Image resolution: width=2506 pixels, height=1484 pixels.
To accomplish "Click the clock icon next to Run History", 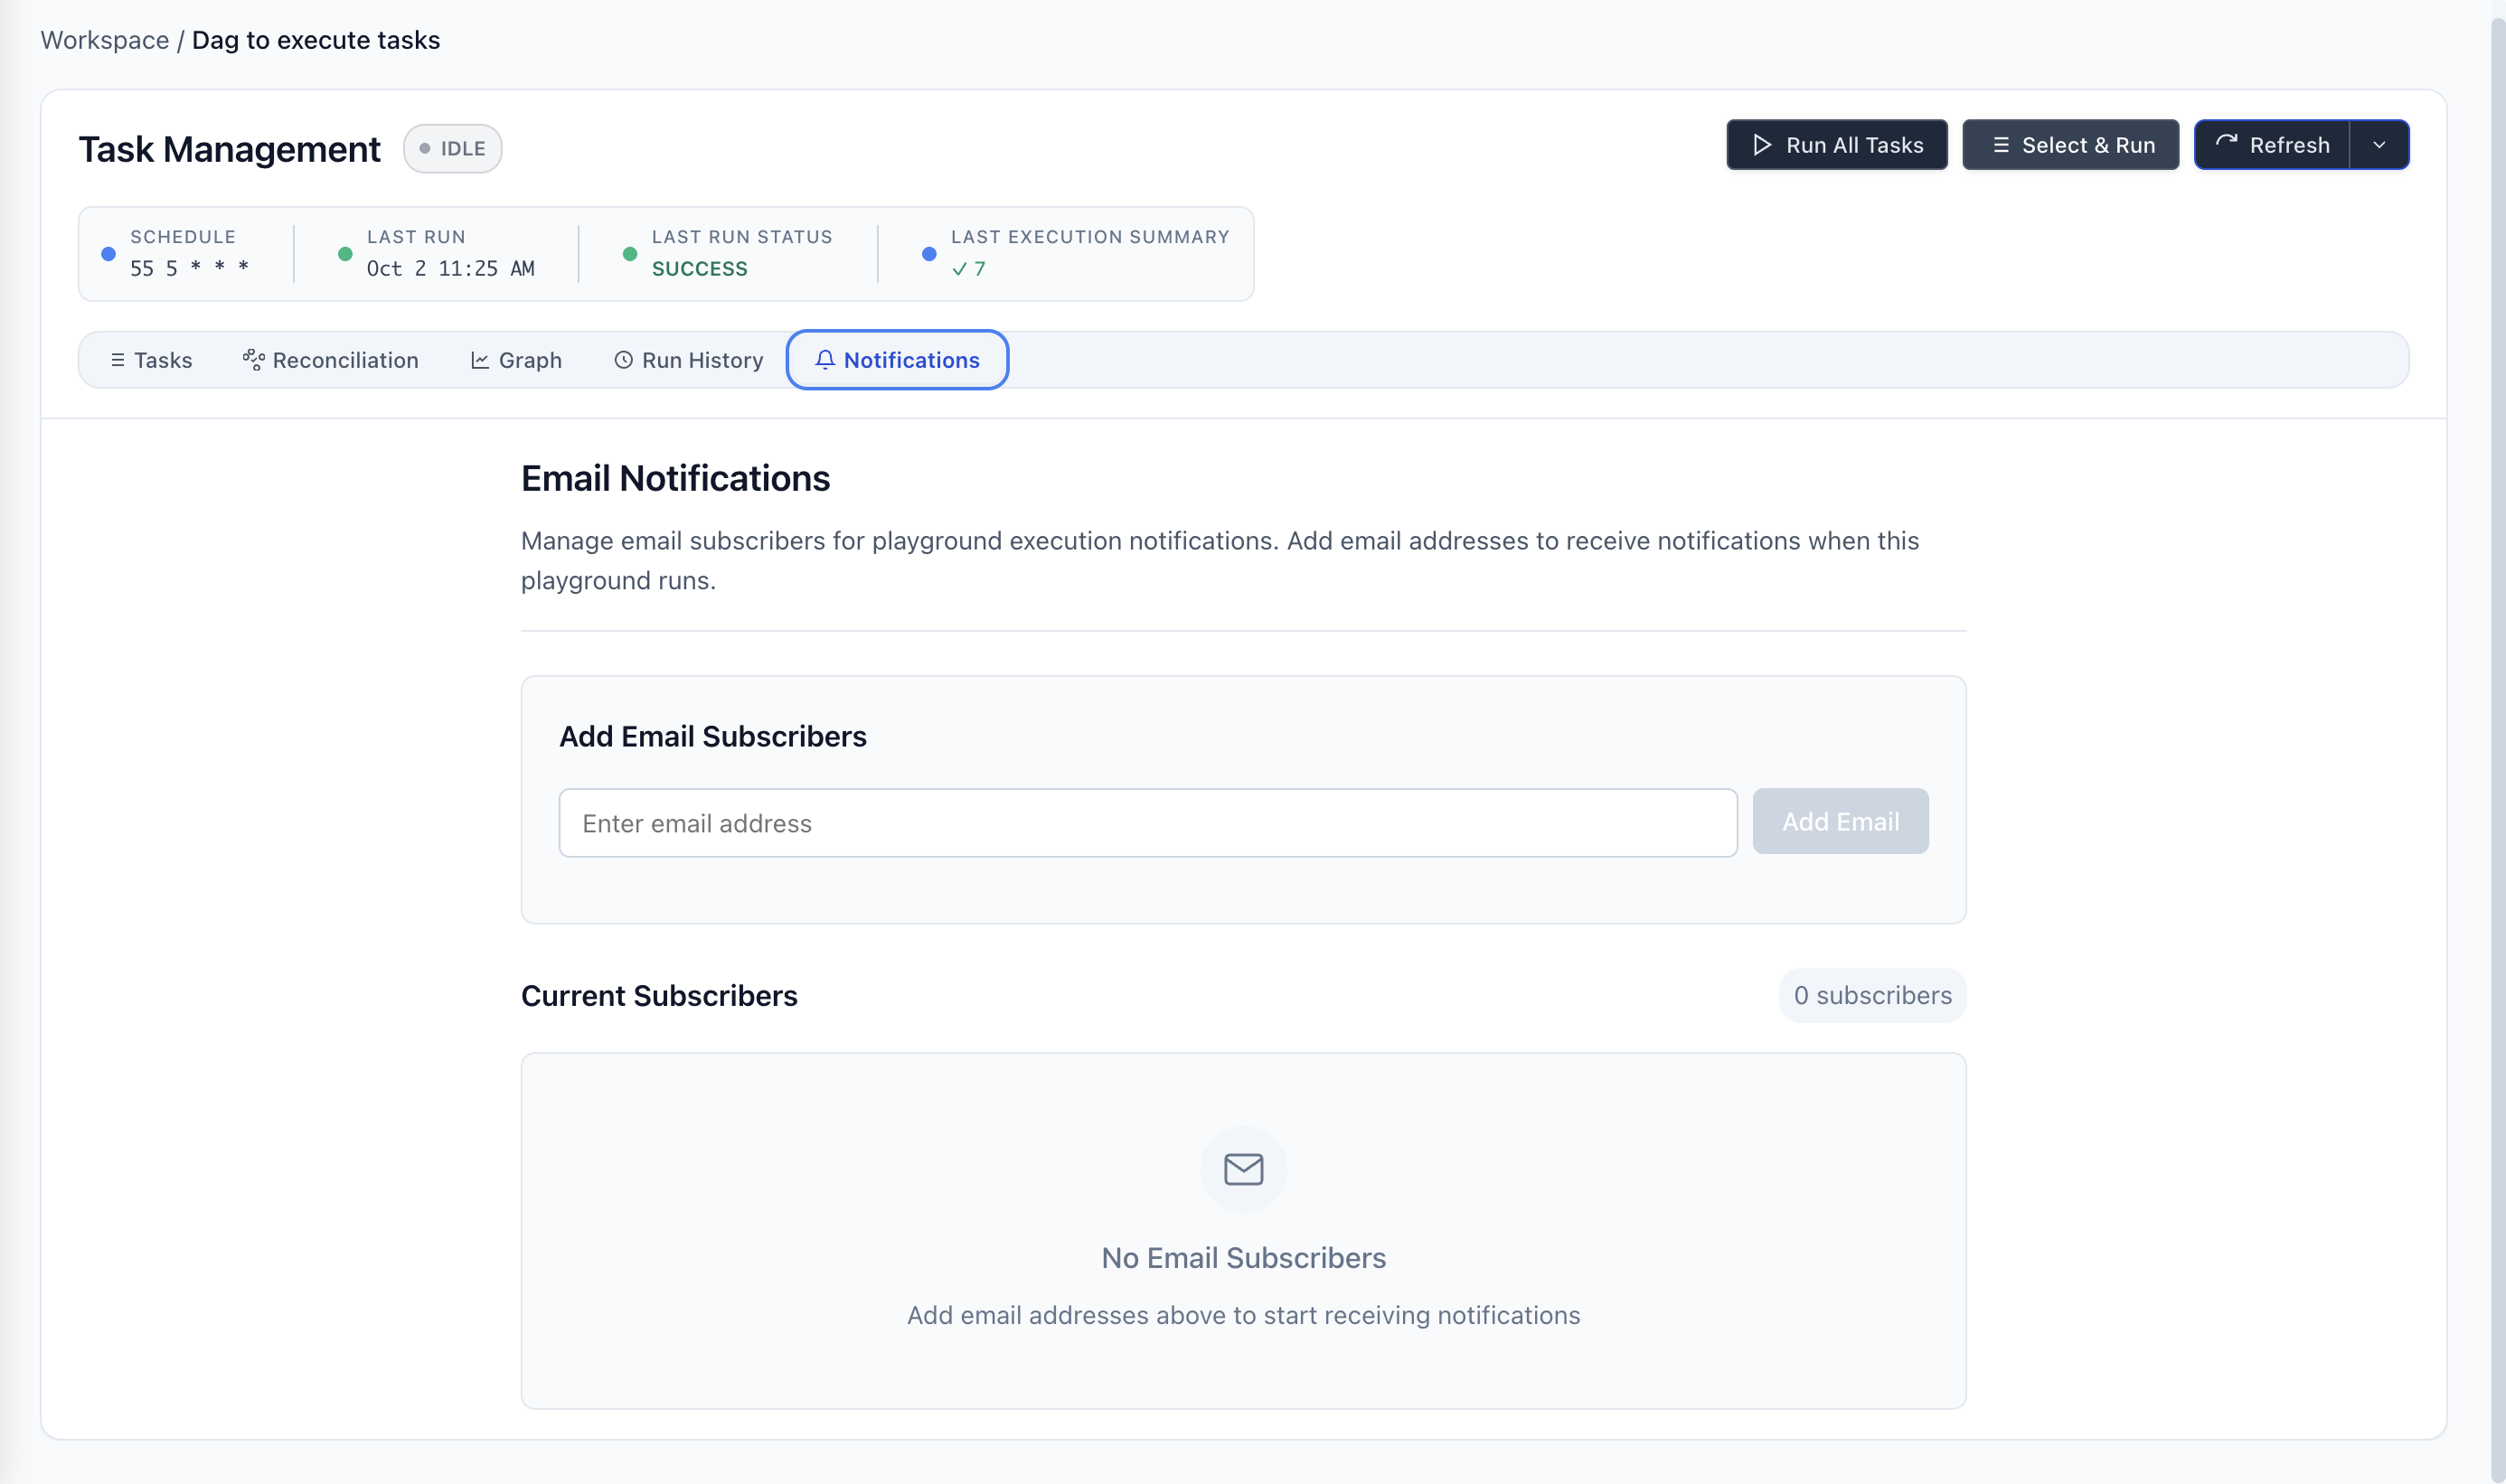I will (x=623, y=360).
